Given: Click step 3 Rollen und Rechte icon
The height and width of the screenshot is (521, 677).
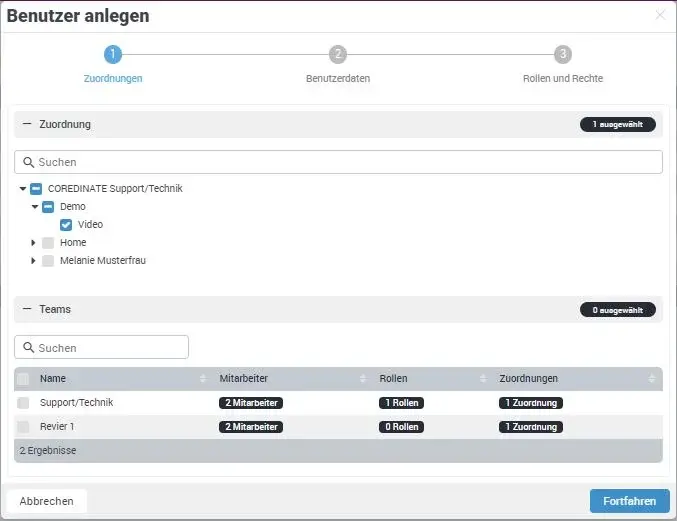Looking at the screenshot, I should tap(563, 54).
